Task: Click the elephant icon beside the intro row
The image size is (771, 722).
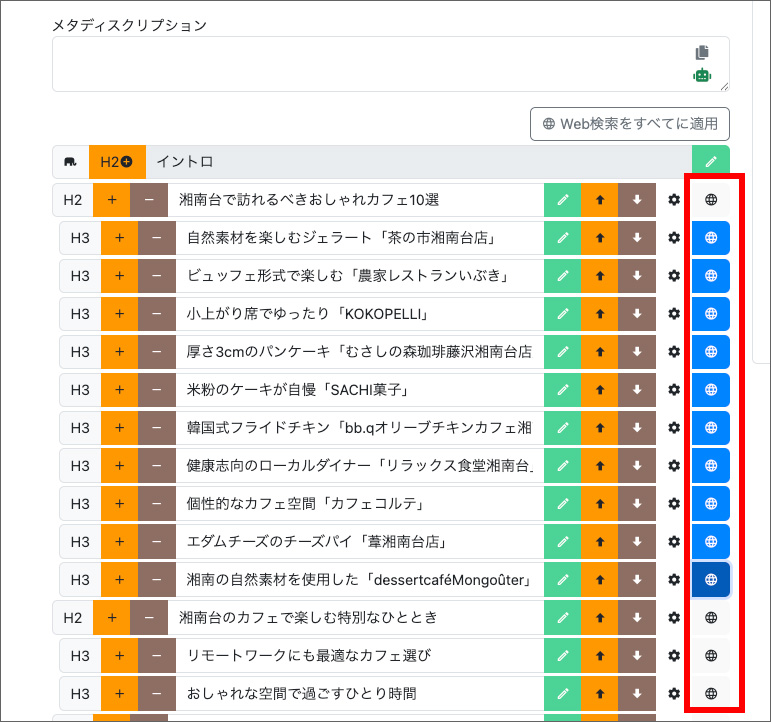Action: pos(71,162)
